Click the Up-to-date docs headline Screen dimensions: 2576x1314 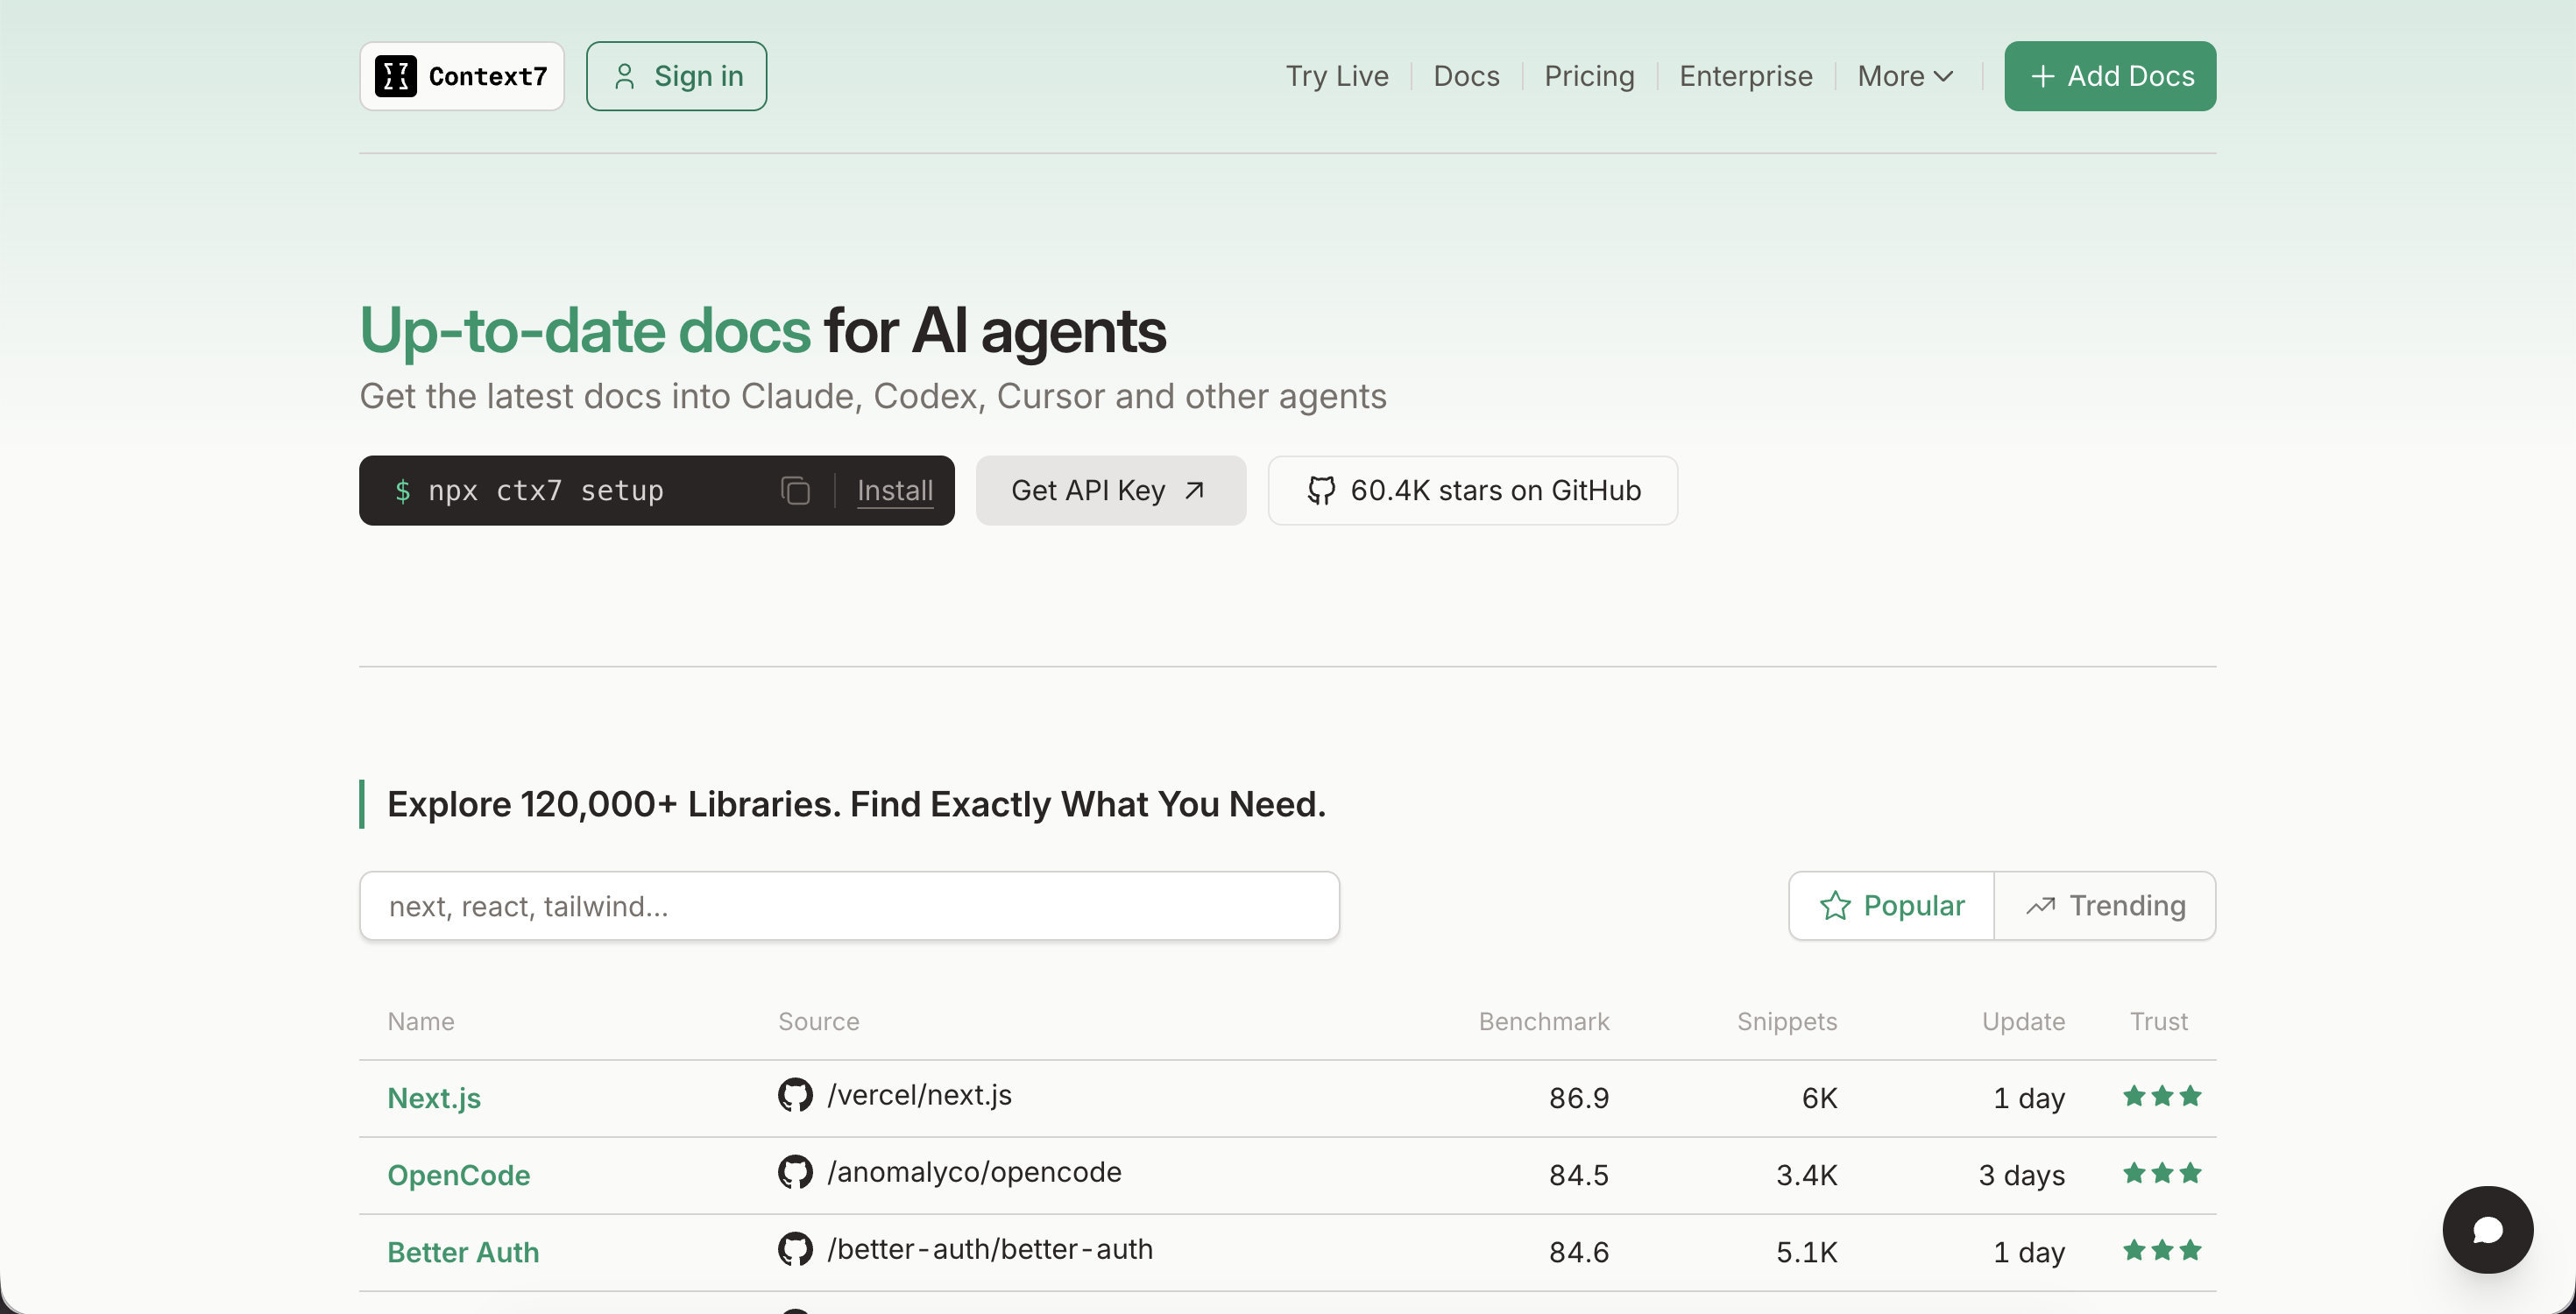[x=762, y=330]
